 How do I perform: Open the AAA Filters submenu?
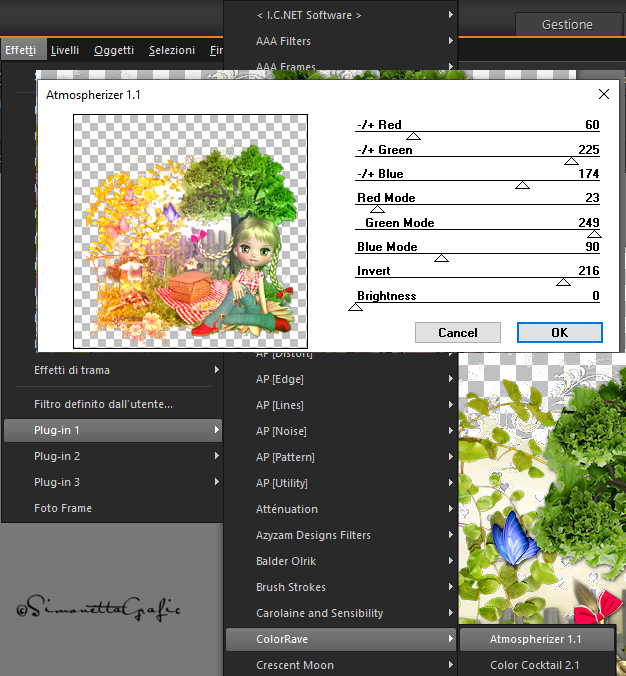click(x=341, y=41)
